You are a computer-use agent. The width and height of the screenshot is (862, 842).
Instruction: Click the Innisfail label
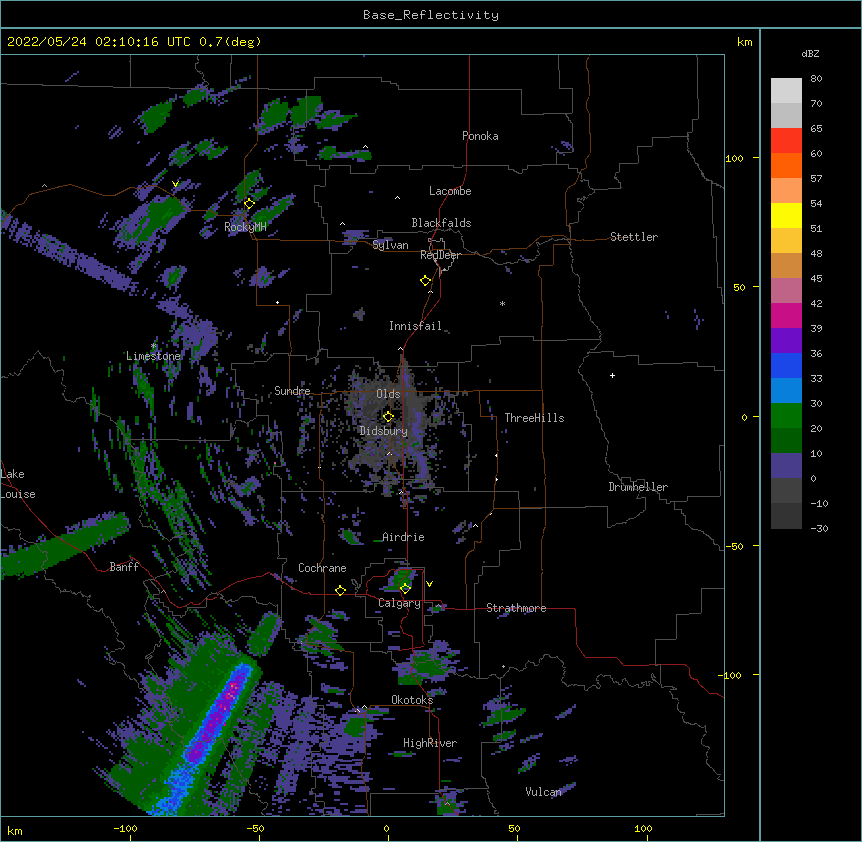415,326
